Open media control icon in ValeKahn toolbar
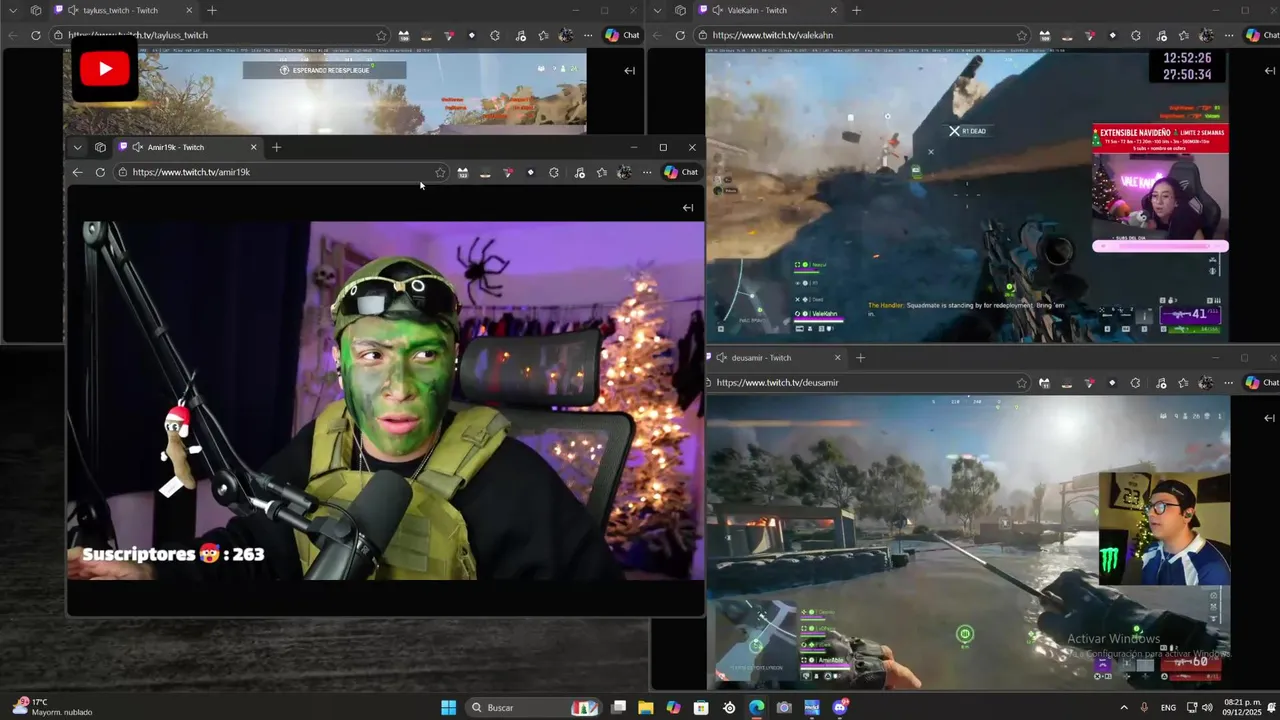 click(x=1161, y=35)
